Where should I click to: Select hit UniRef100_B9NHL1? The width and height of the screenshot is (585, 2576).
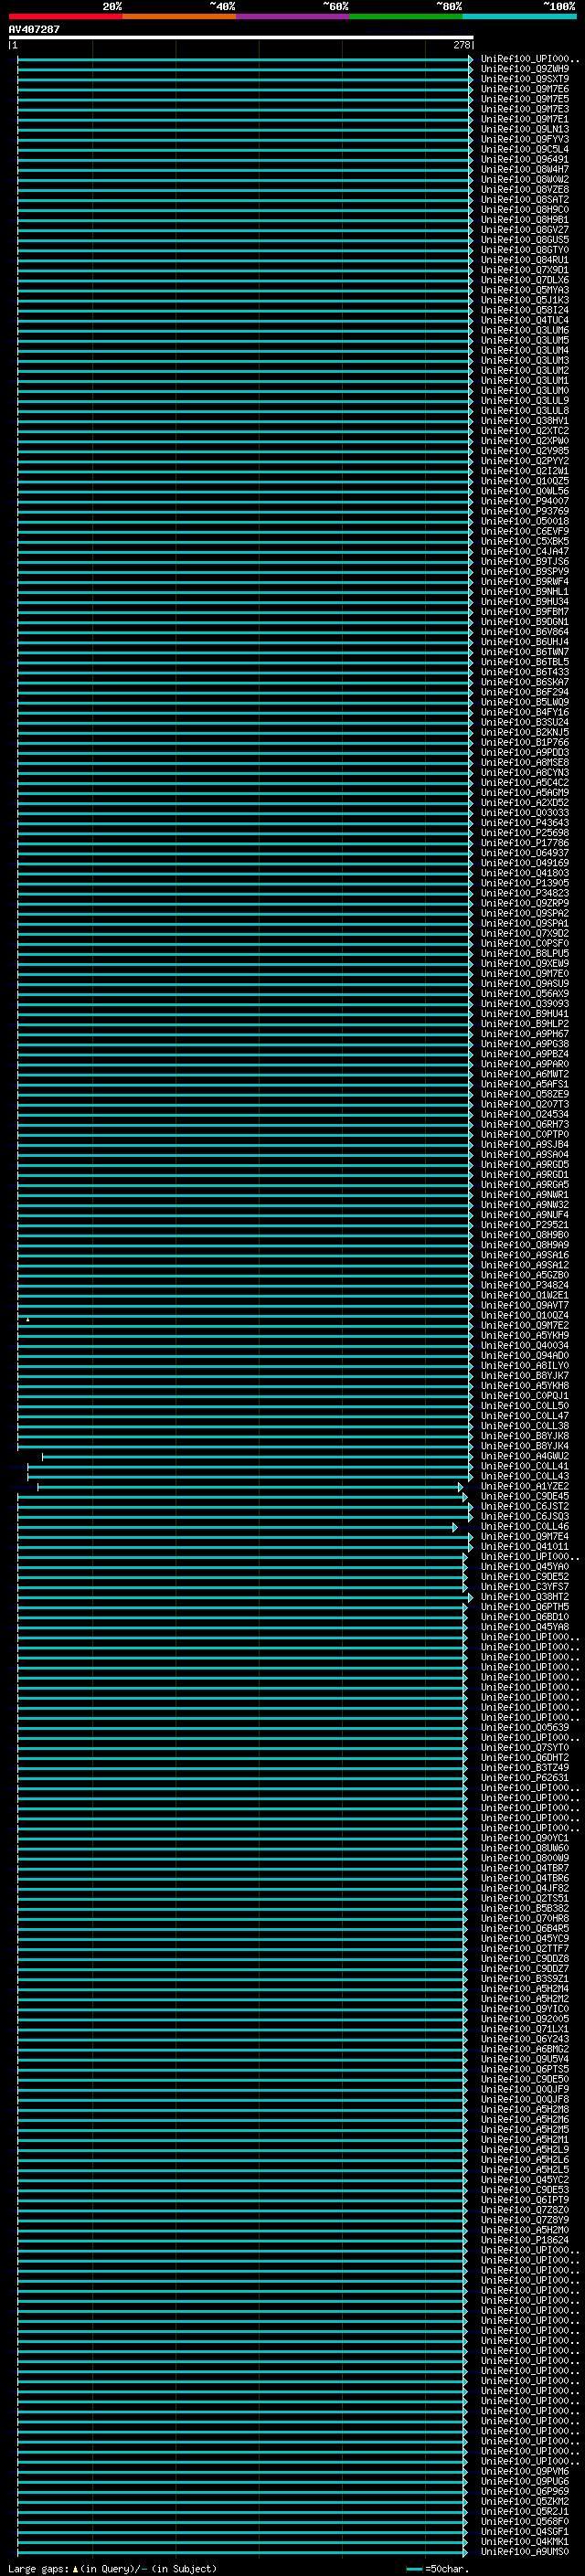coord(525,591)
